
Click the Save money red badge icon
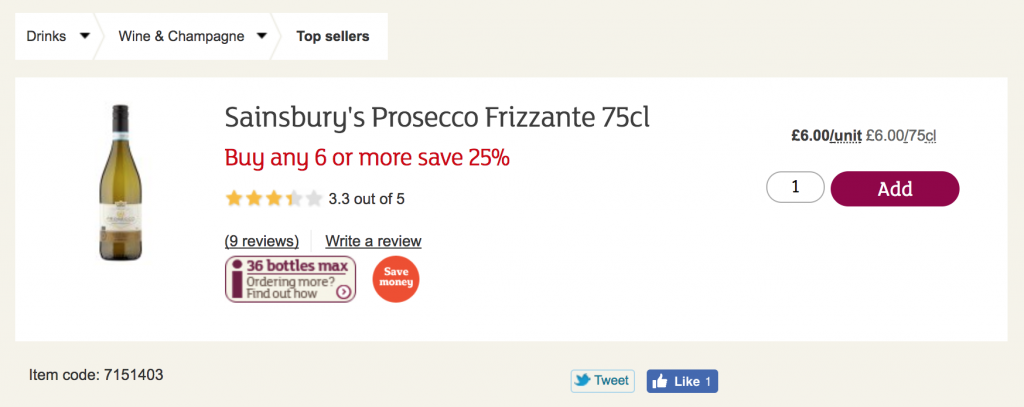click(x=395, y=279)
